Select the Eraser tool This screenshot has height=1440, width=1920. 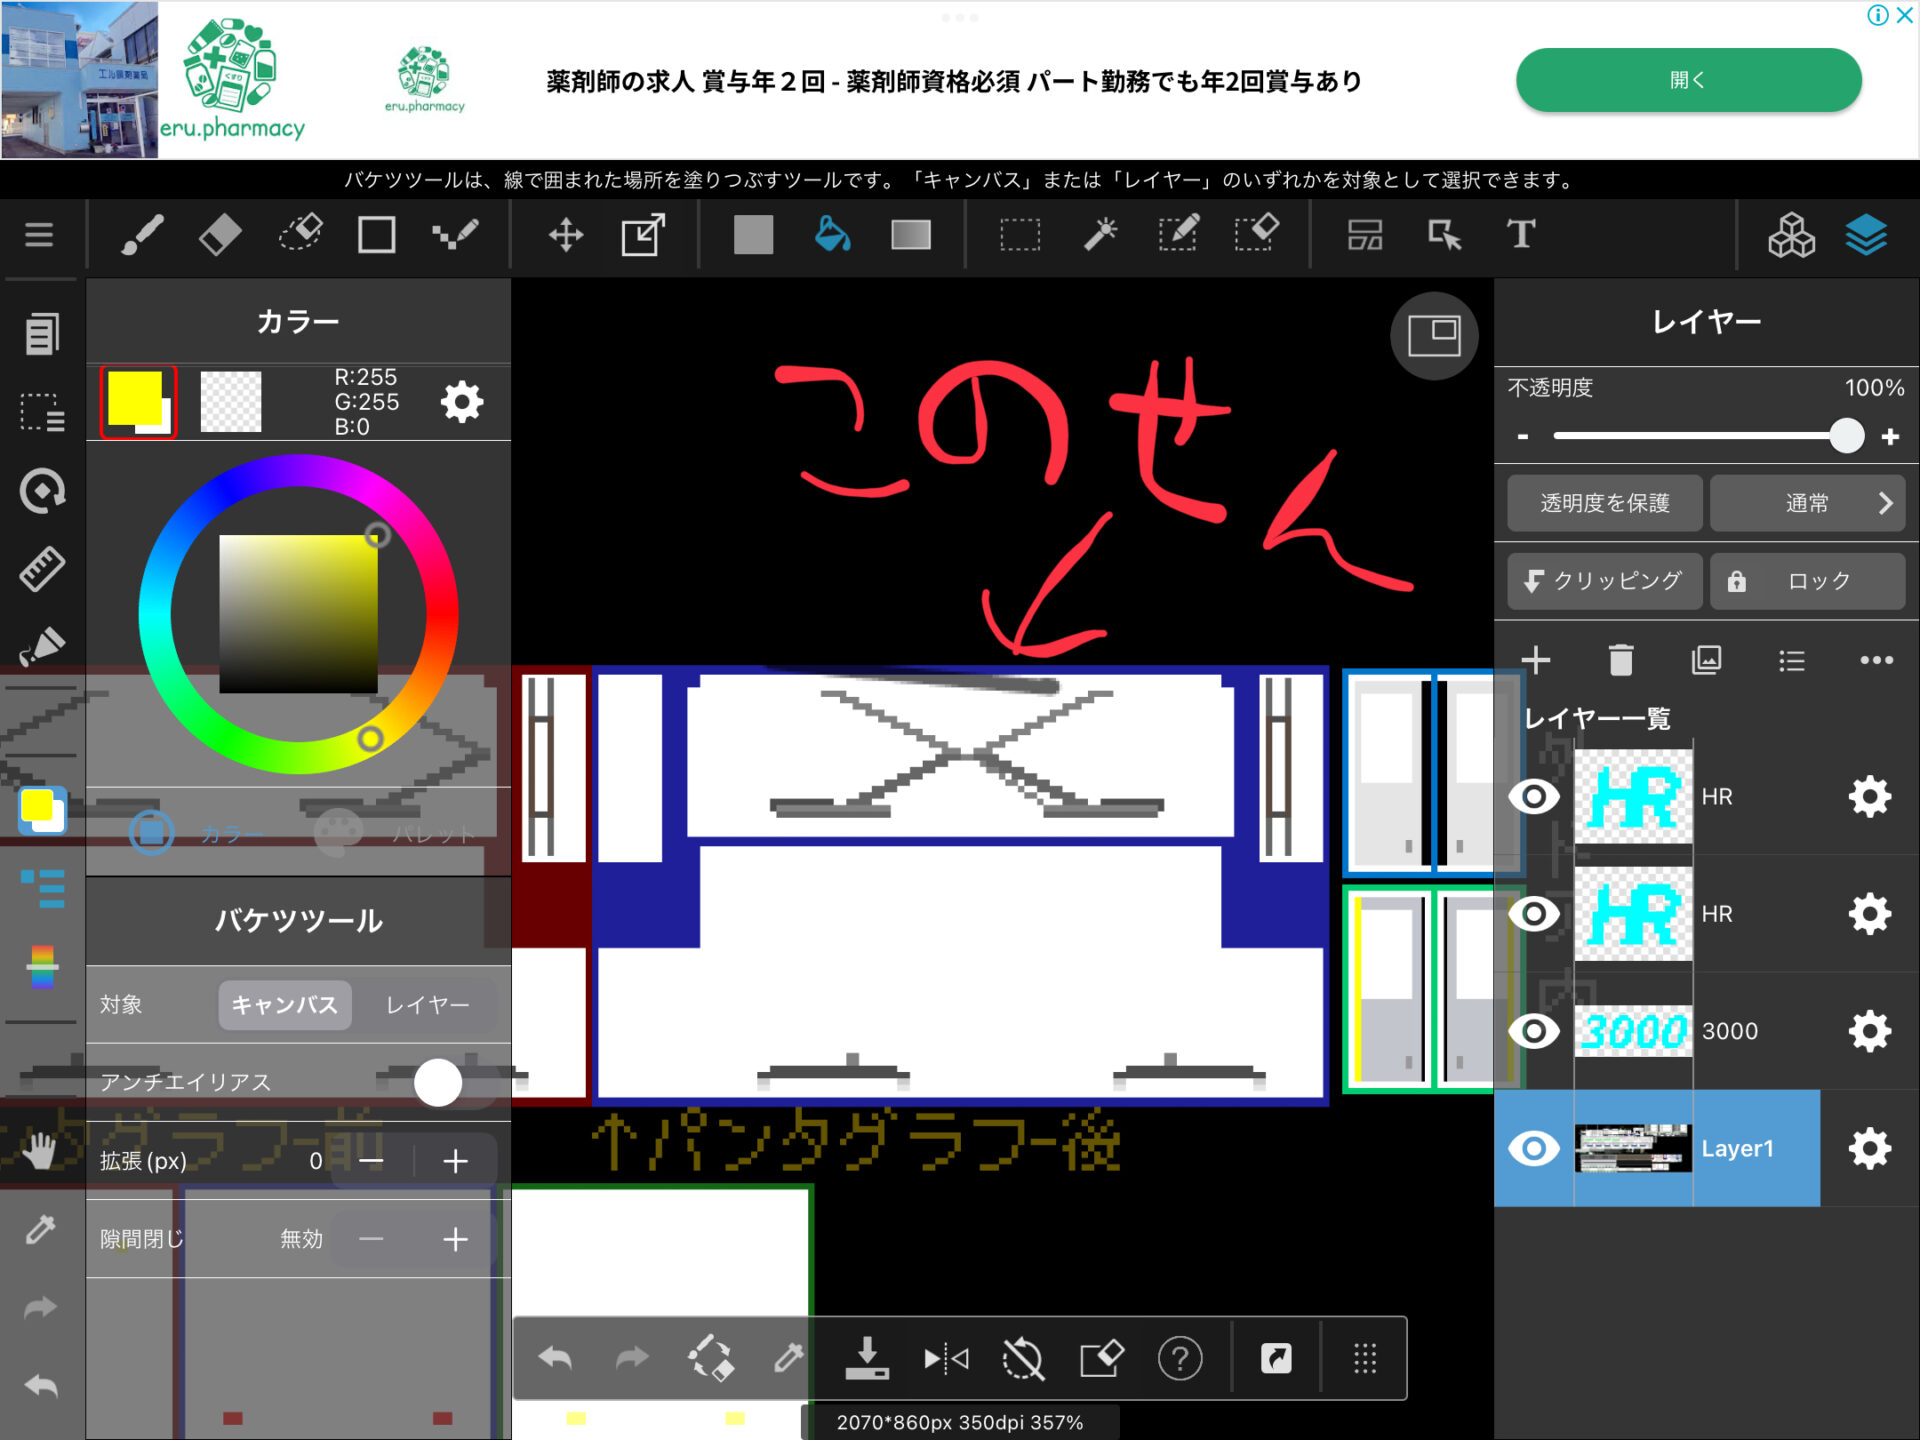tap(220, 235)
